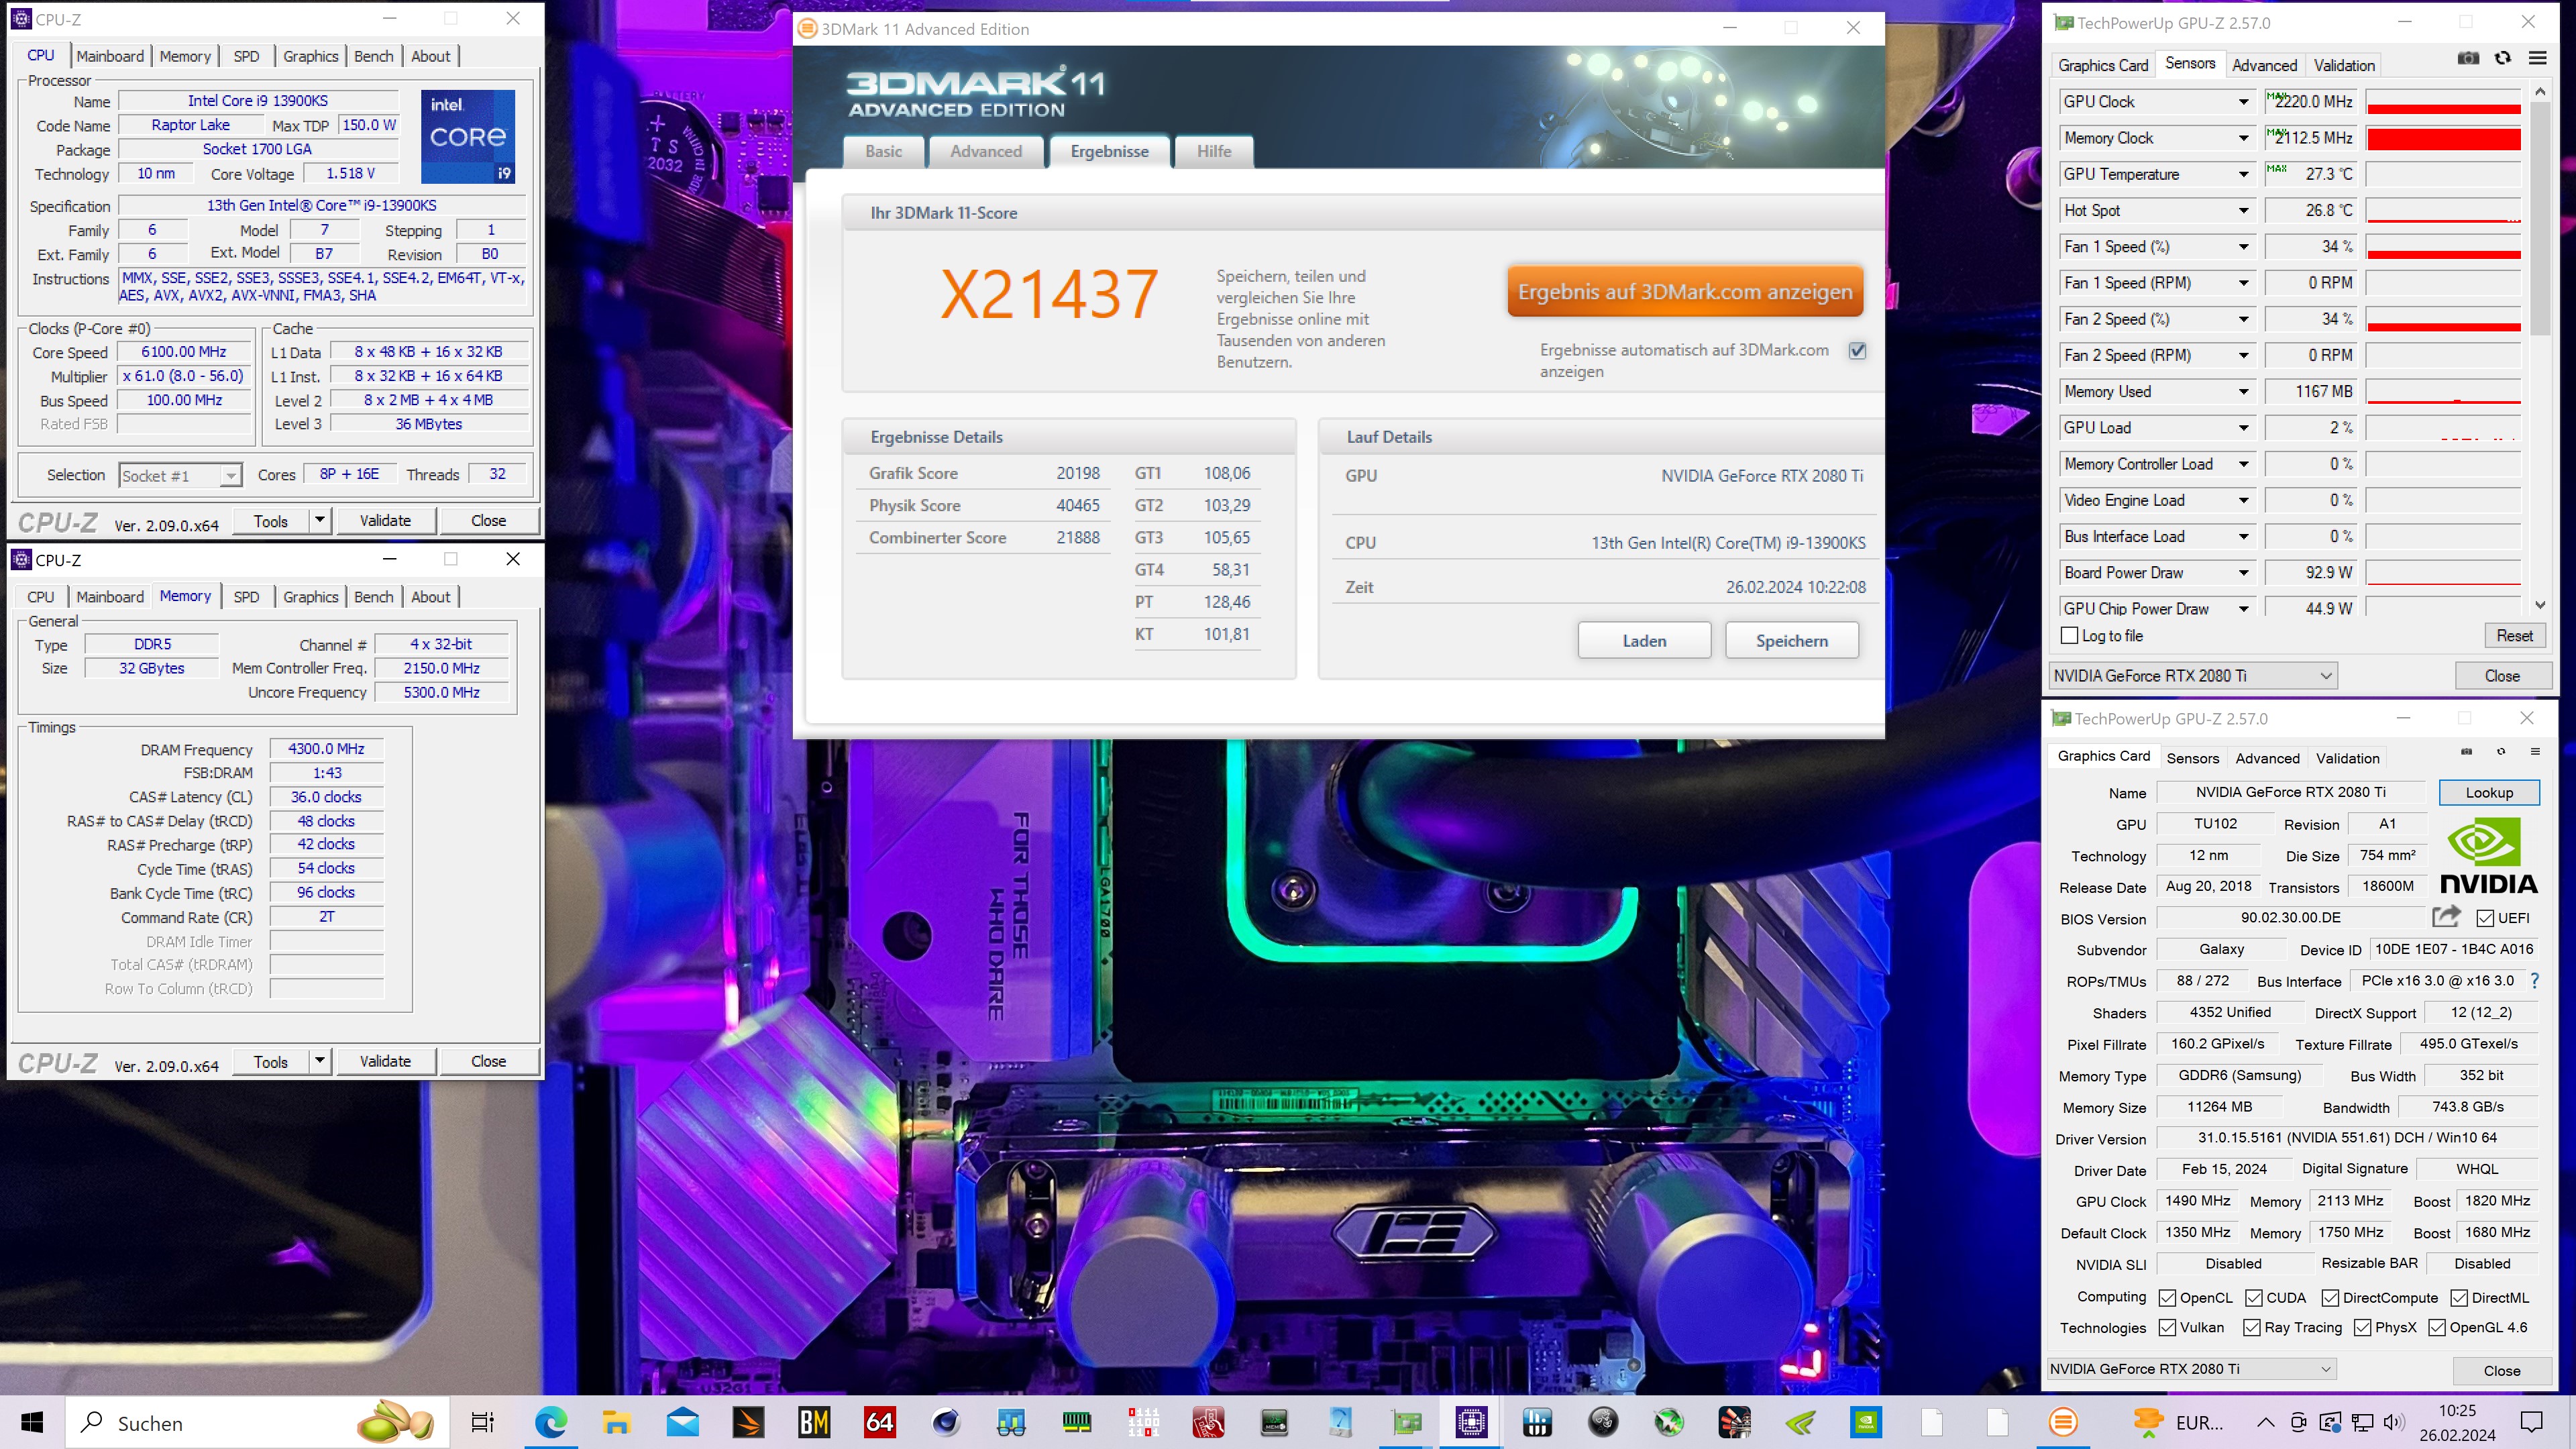Open the GPU-Z graphics card taskbar icon
The image size is (2576, 1449).
[1406, 1422]
